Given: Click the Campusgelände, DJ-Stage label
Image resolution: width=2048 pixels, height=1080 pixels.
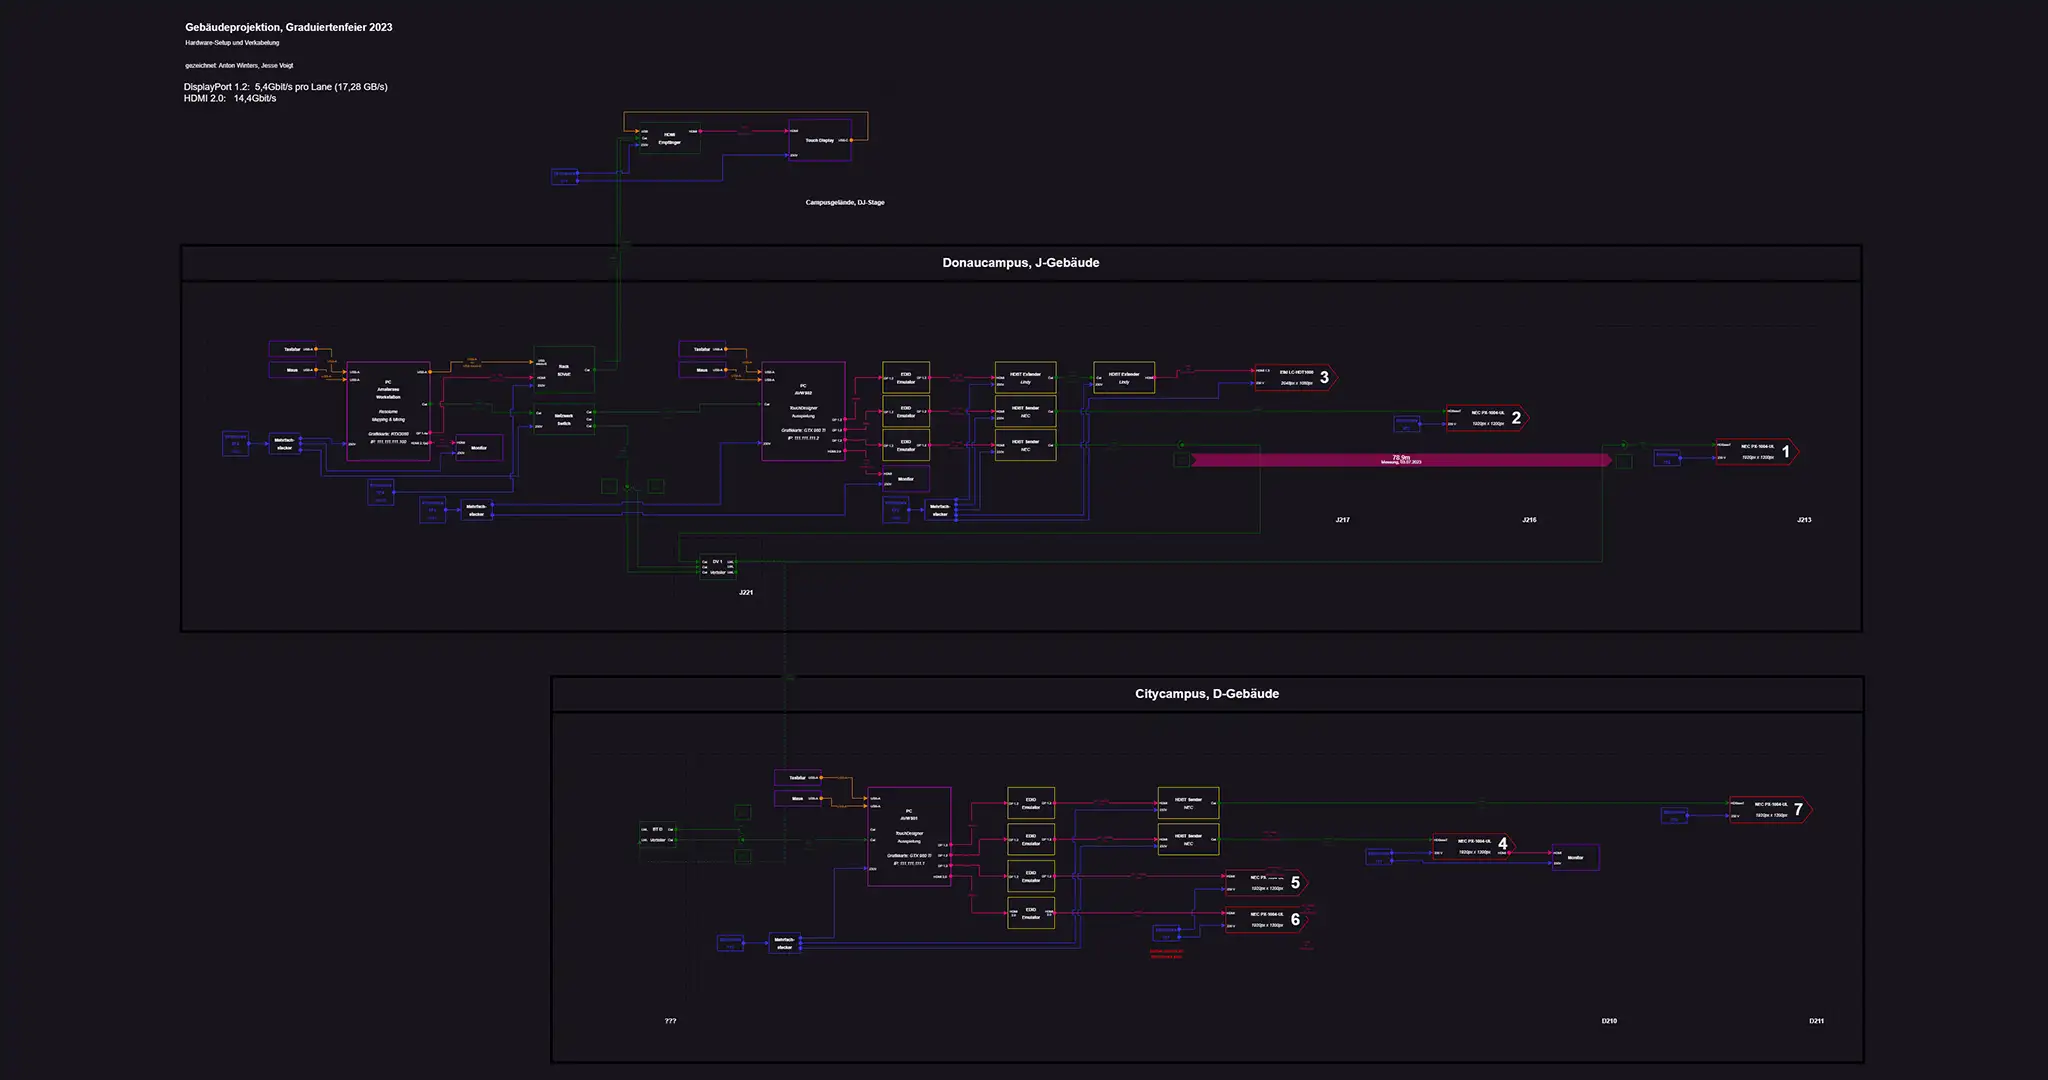Looking at the screenshot, I should [844, 203].
